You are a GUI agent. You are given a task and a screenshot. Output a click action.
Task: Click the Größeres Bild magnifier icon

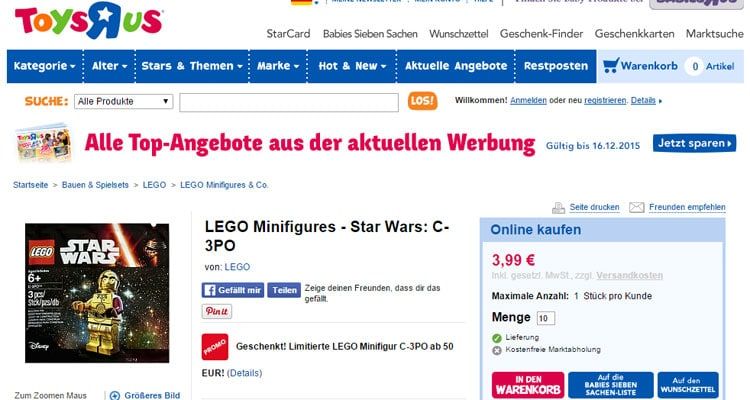pos(115,395)
